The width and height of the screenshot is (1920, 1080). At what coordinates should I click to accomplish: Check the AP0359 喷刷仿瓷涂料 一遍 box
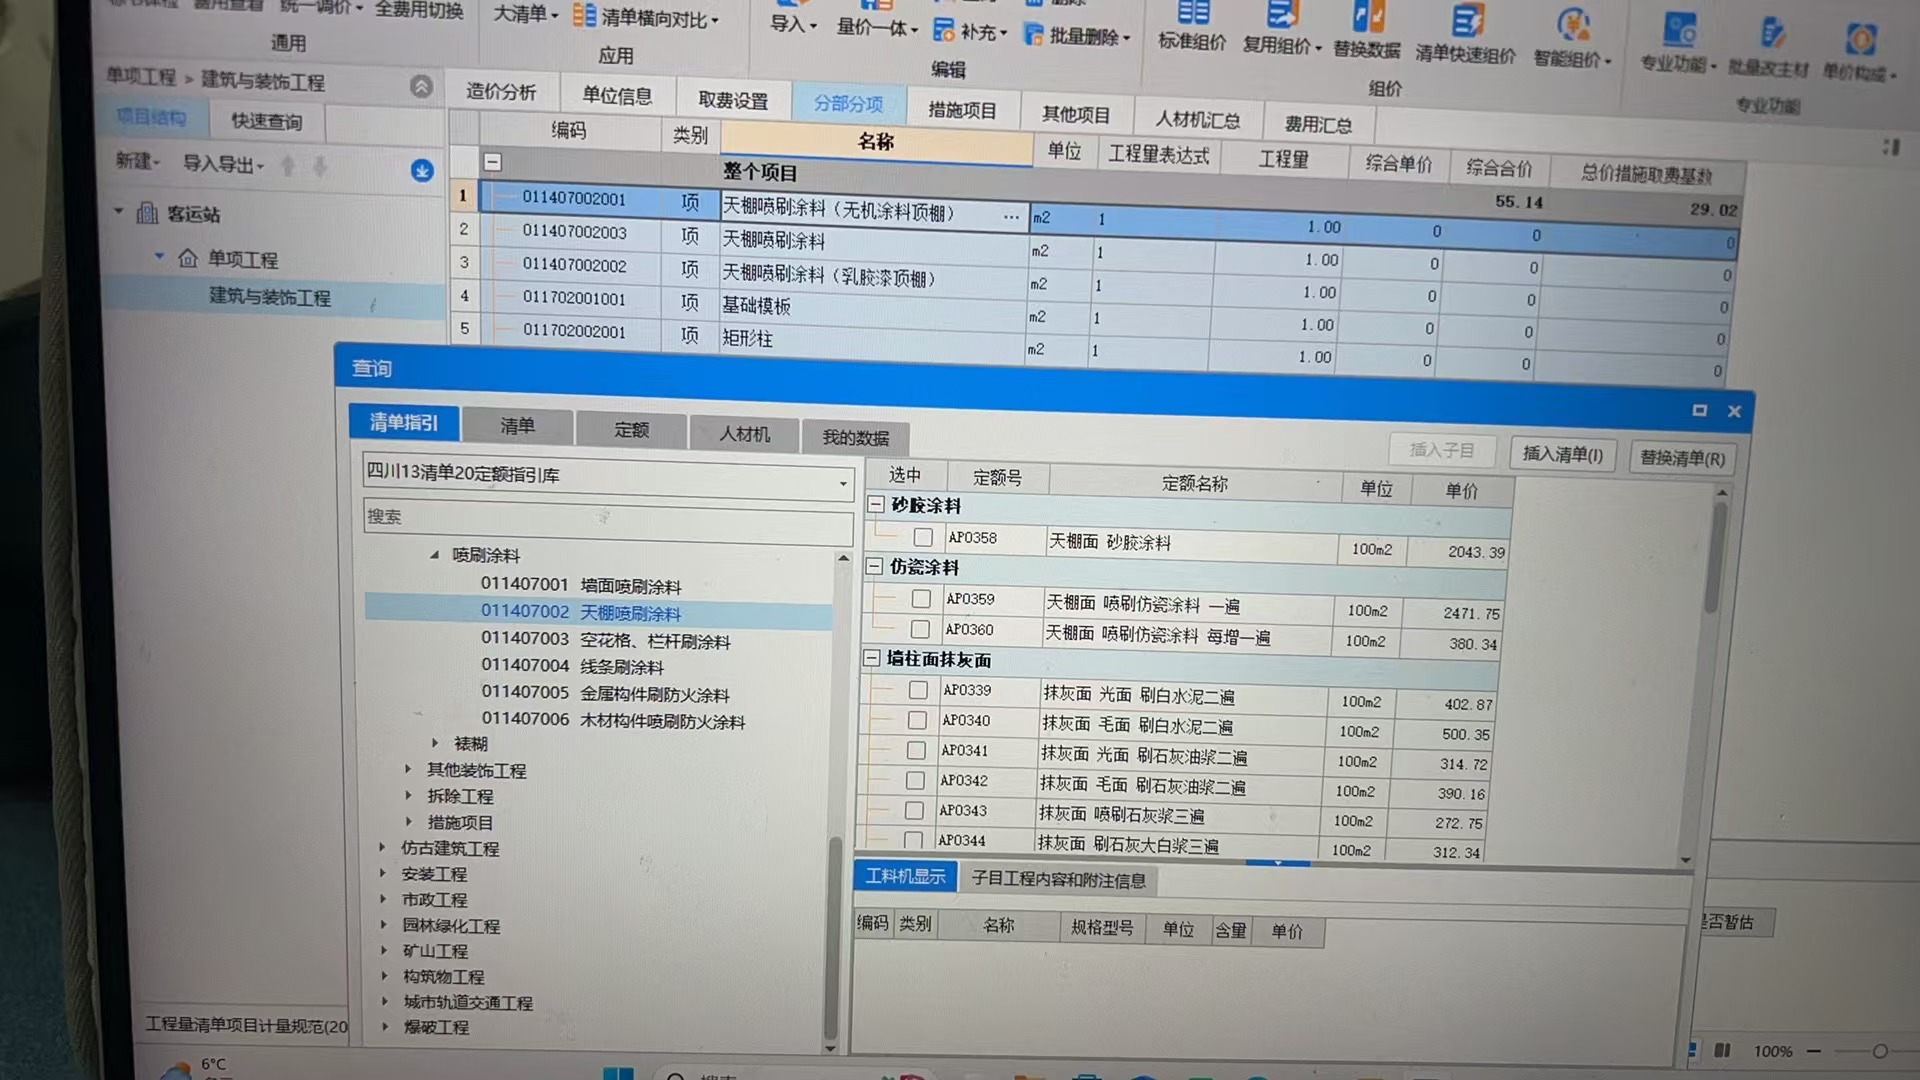(x=921, y=599)
